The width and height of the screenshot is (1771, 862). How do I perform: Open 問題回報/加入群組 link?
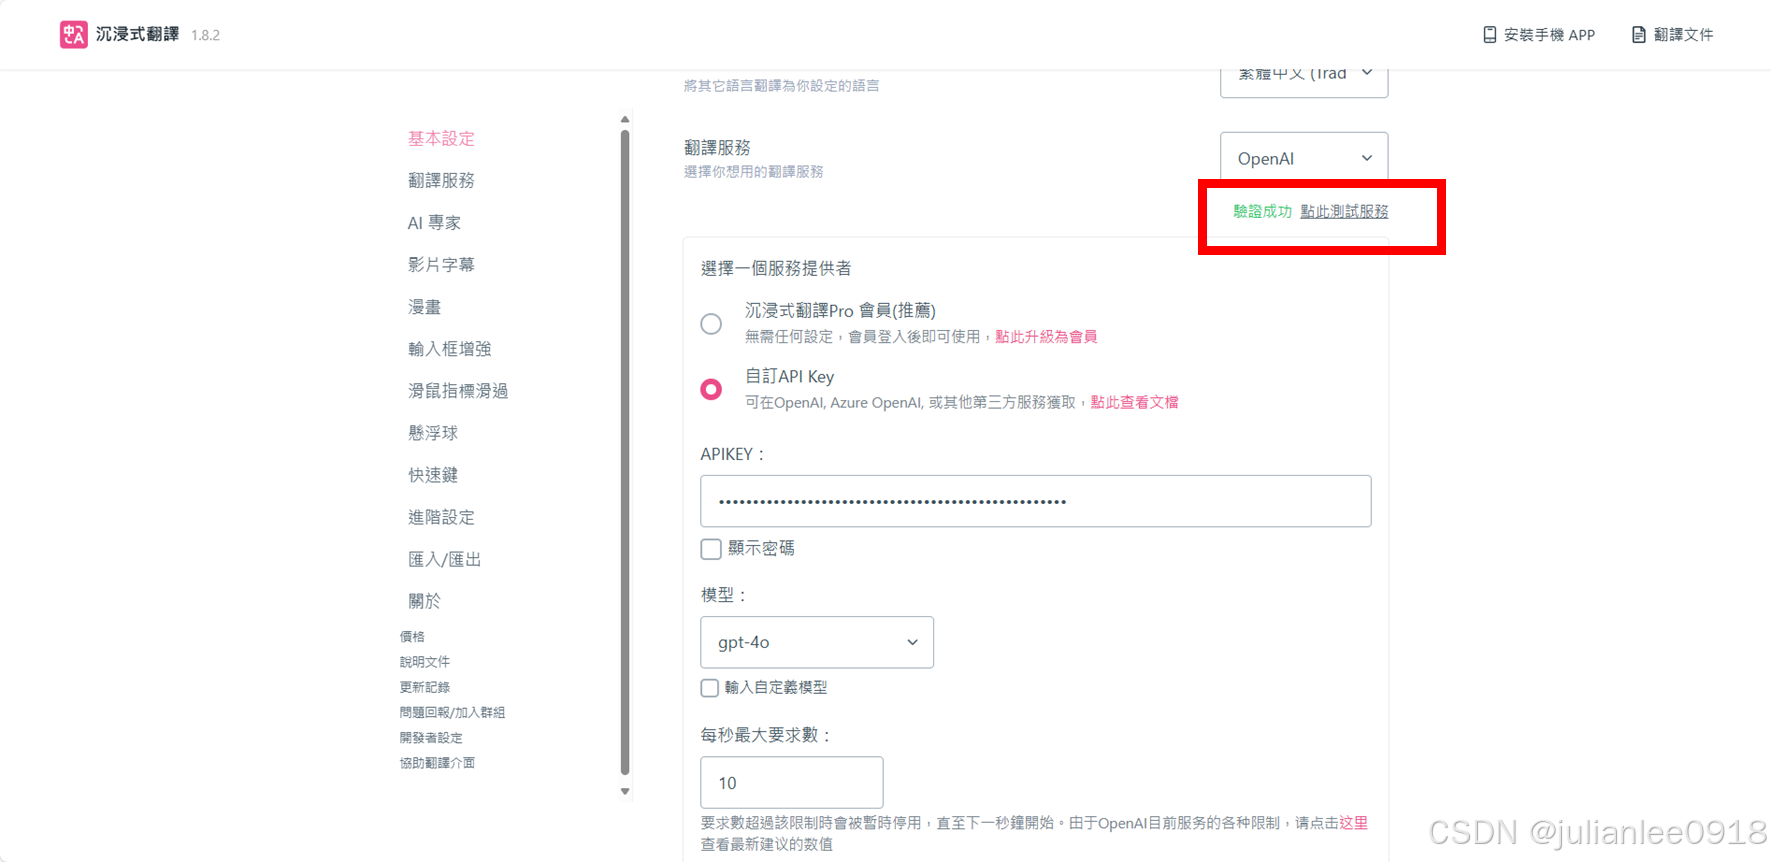point(452,712)
